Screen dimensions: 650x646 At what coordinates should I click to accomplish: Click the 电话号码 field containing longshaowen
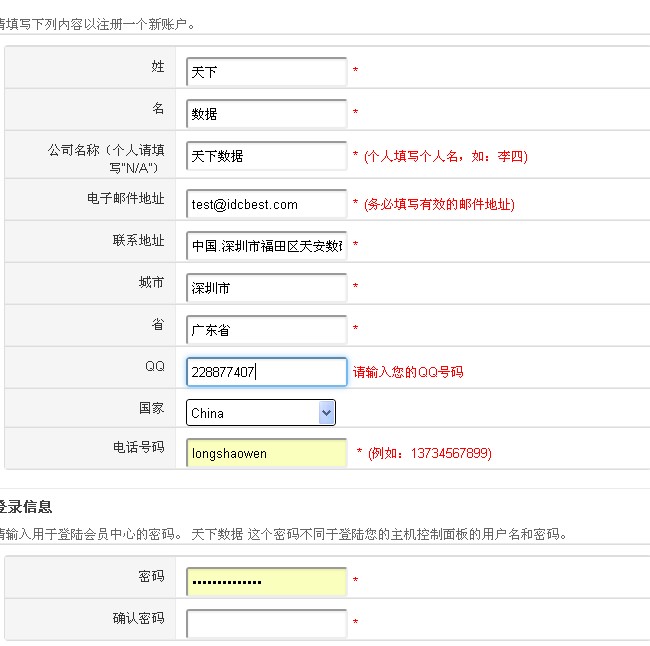click(266, 453)
